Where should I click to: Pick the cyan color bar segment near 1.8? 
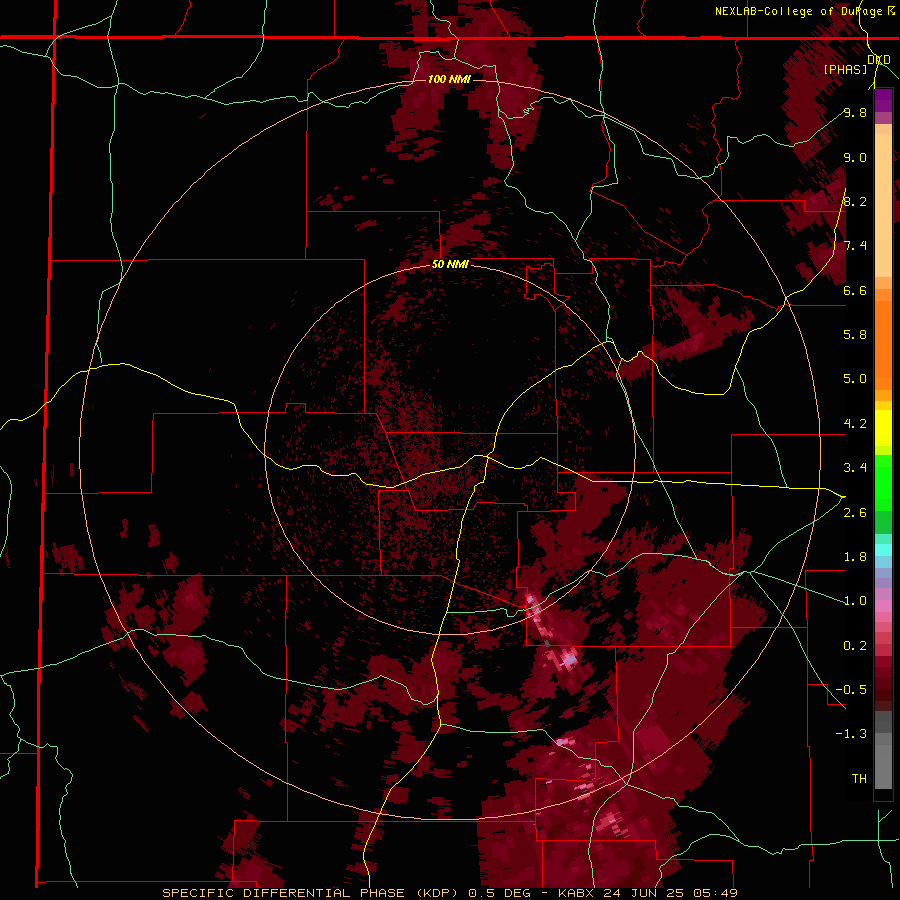(x=883, y=550)
